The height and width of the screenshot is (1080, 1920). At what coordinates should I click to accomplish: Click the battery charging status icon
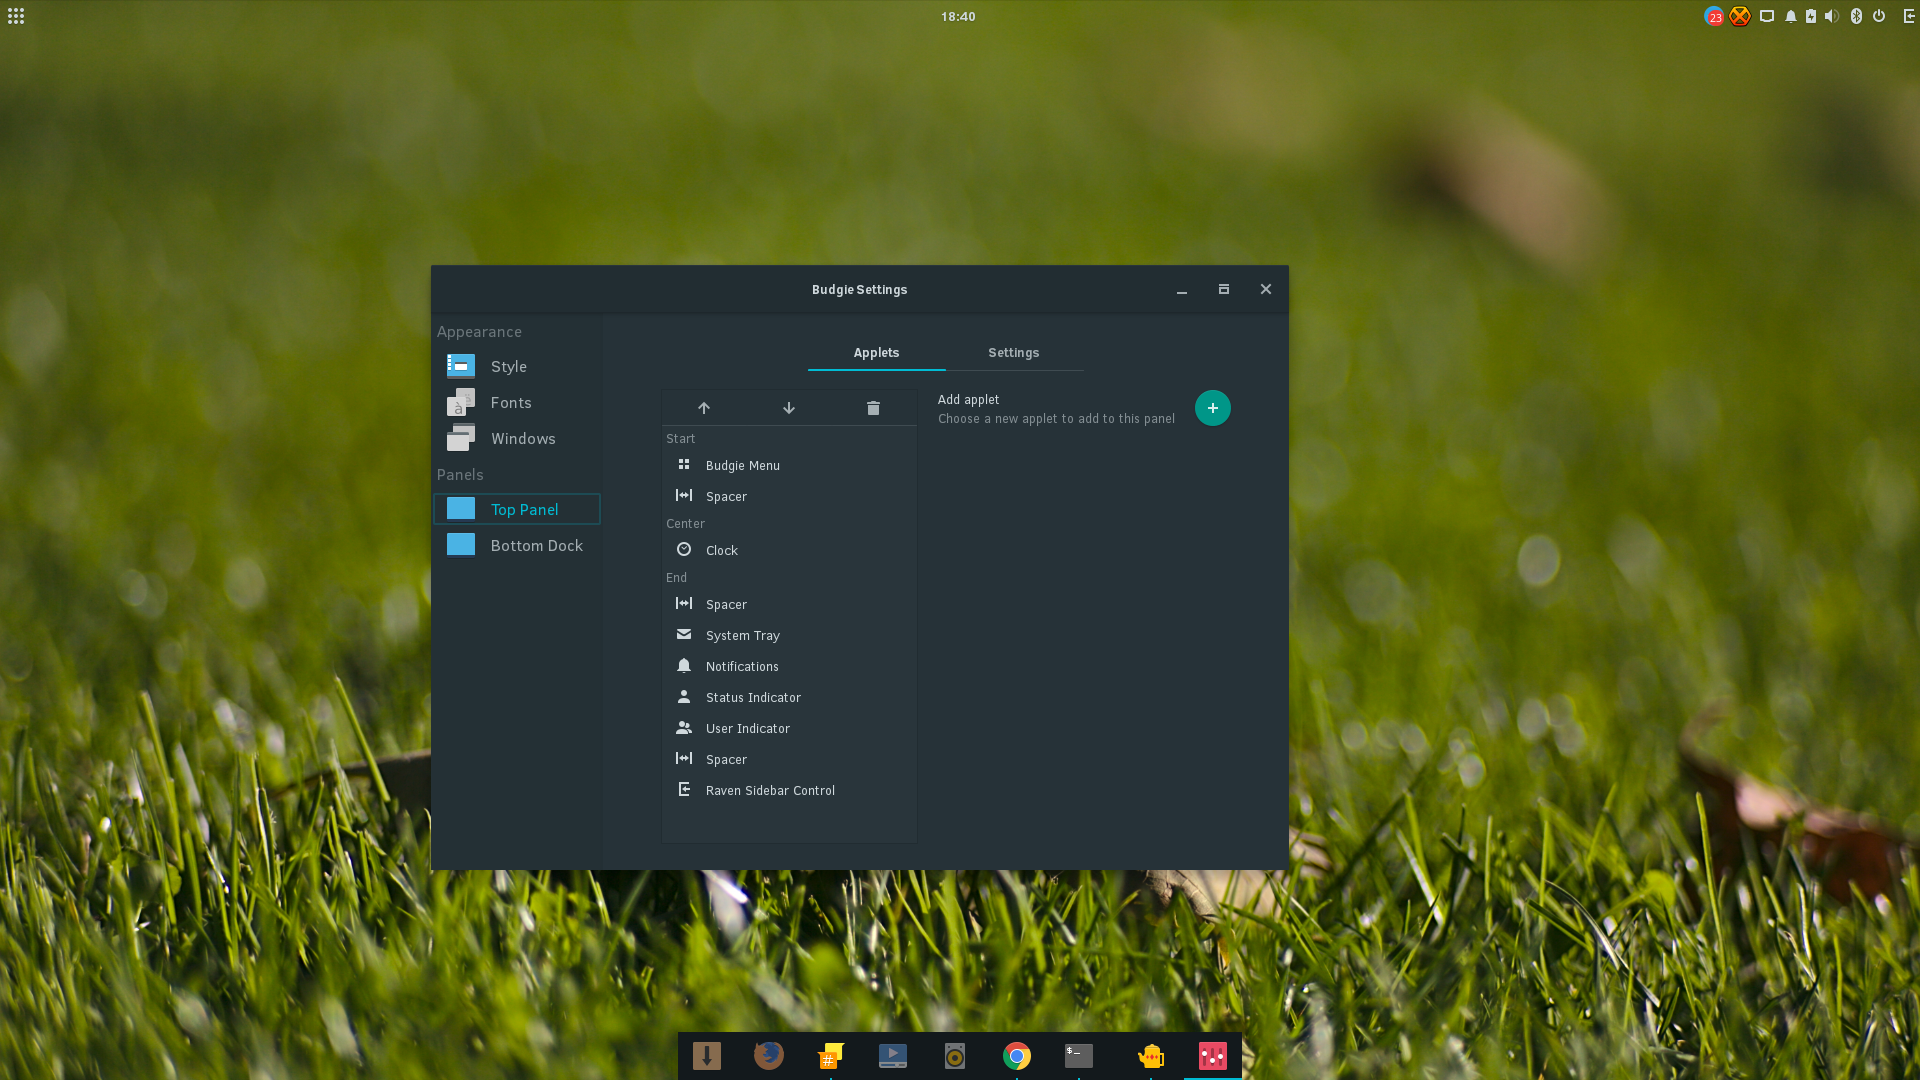click(1811, 16)
